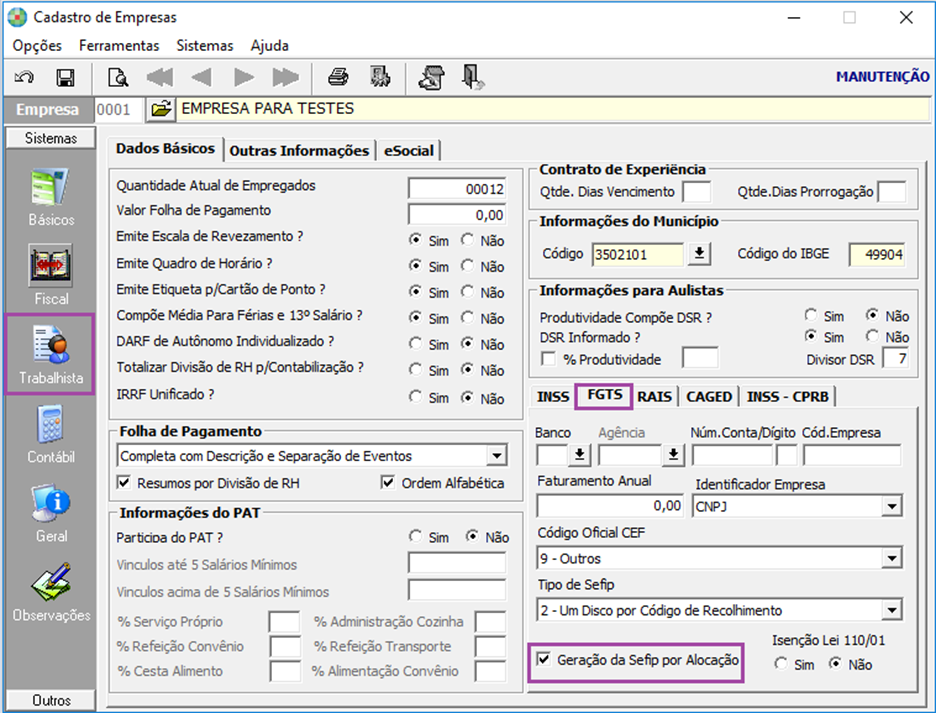Screen dimensions: 936x713
Task: Click the Cadastro de Empresas title icon
Action: (17, 17)
